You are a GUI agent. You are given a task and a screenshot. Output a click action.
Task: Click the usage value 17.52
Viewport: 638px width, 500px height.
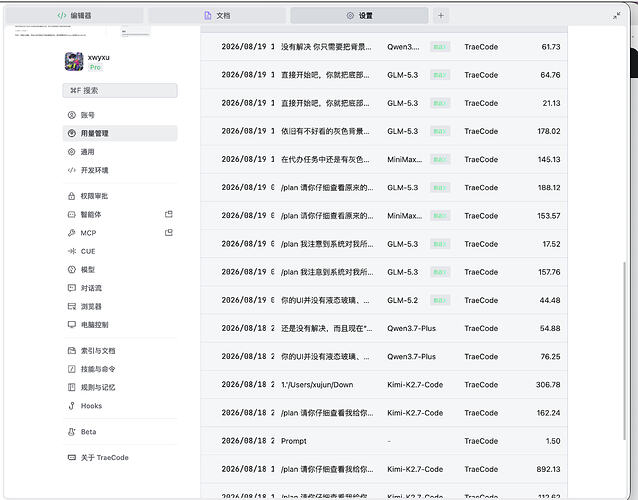pos(551,244)
